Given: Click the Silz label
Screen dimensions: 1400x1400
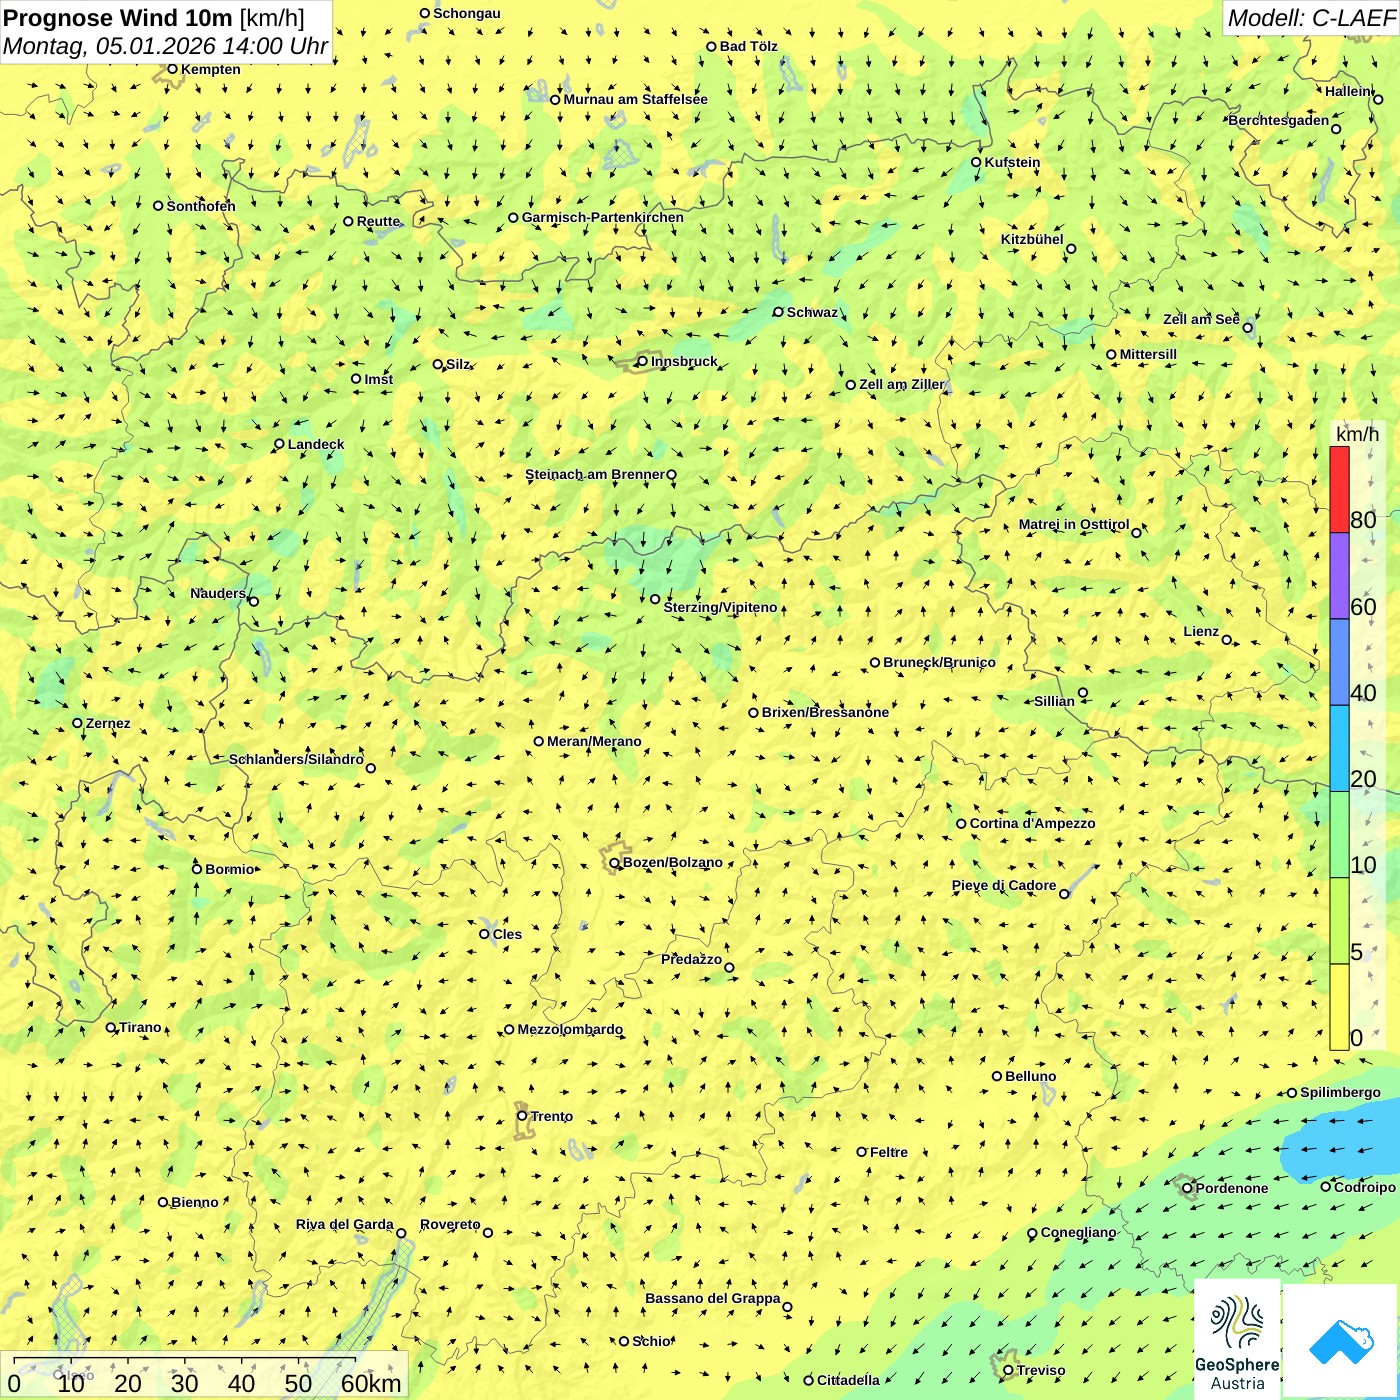Looking at the screenshot, I should coord(458,364).
